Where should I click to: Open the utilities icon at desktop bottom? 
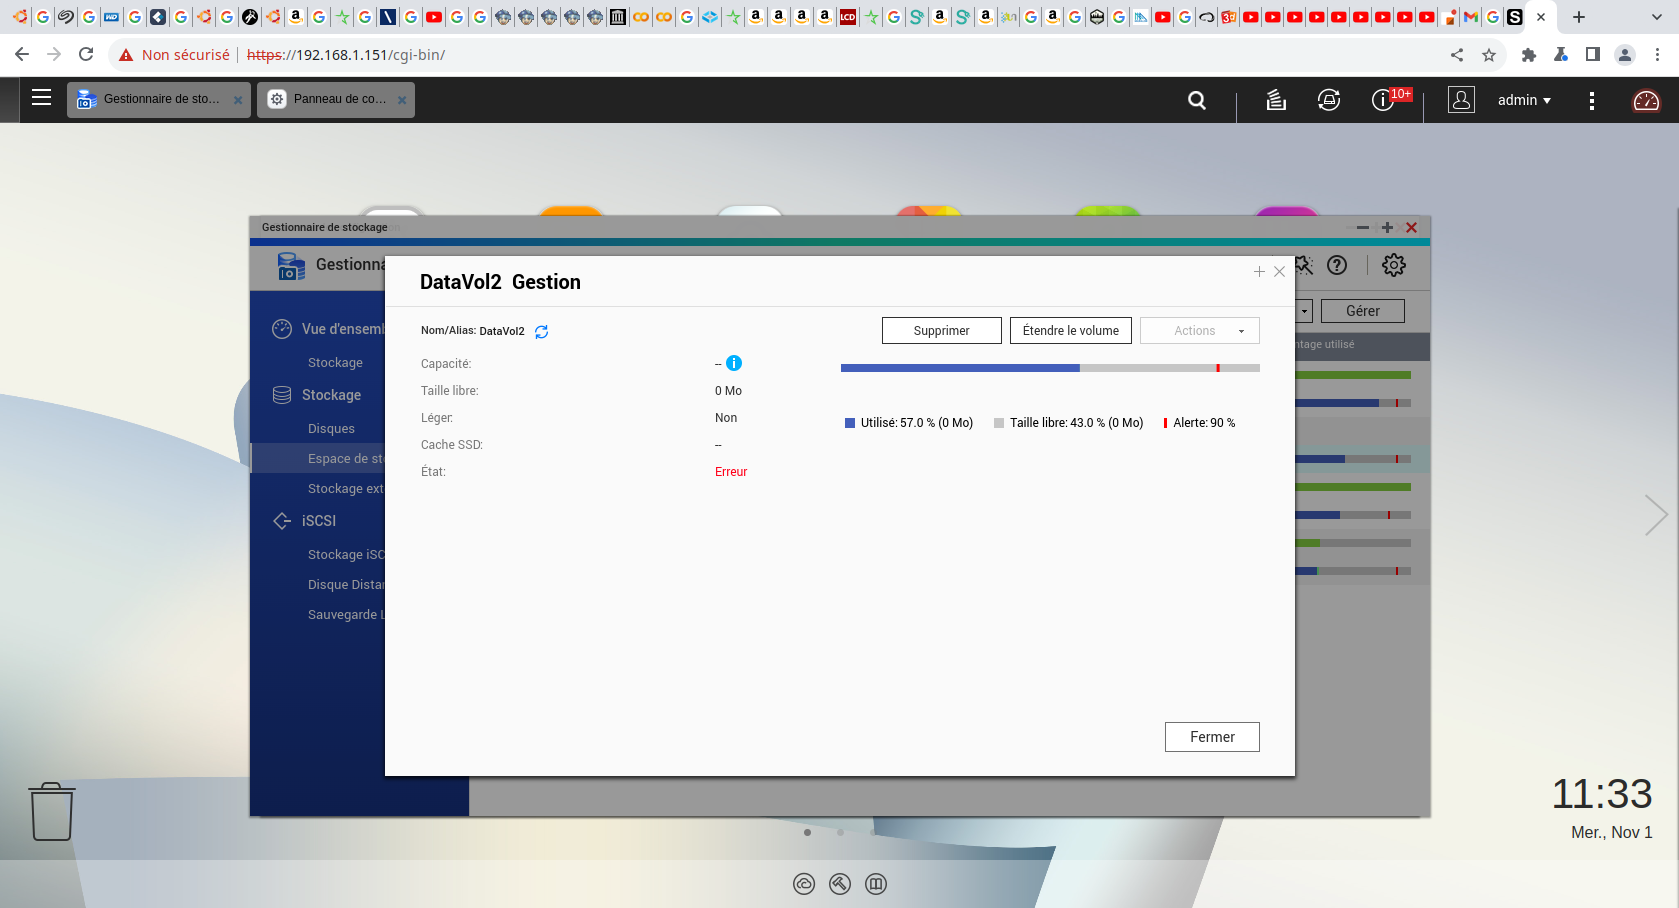840,884
